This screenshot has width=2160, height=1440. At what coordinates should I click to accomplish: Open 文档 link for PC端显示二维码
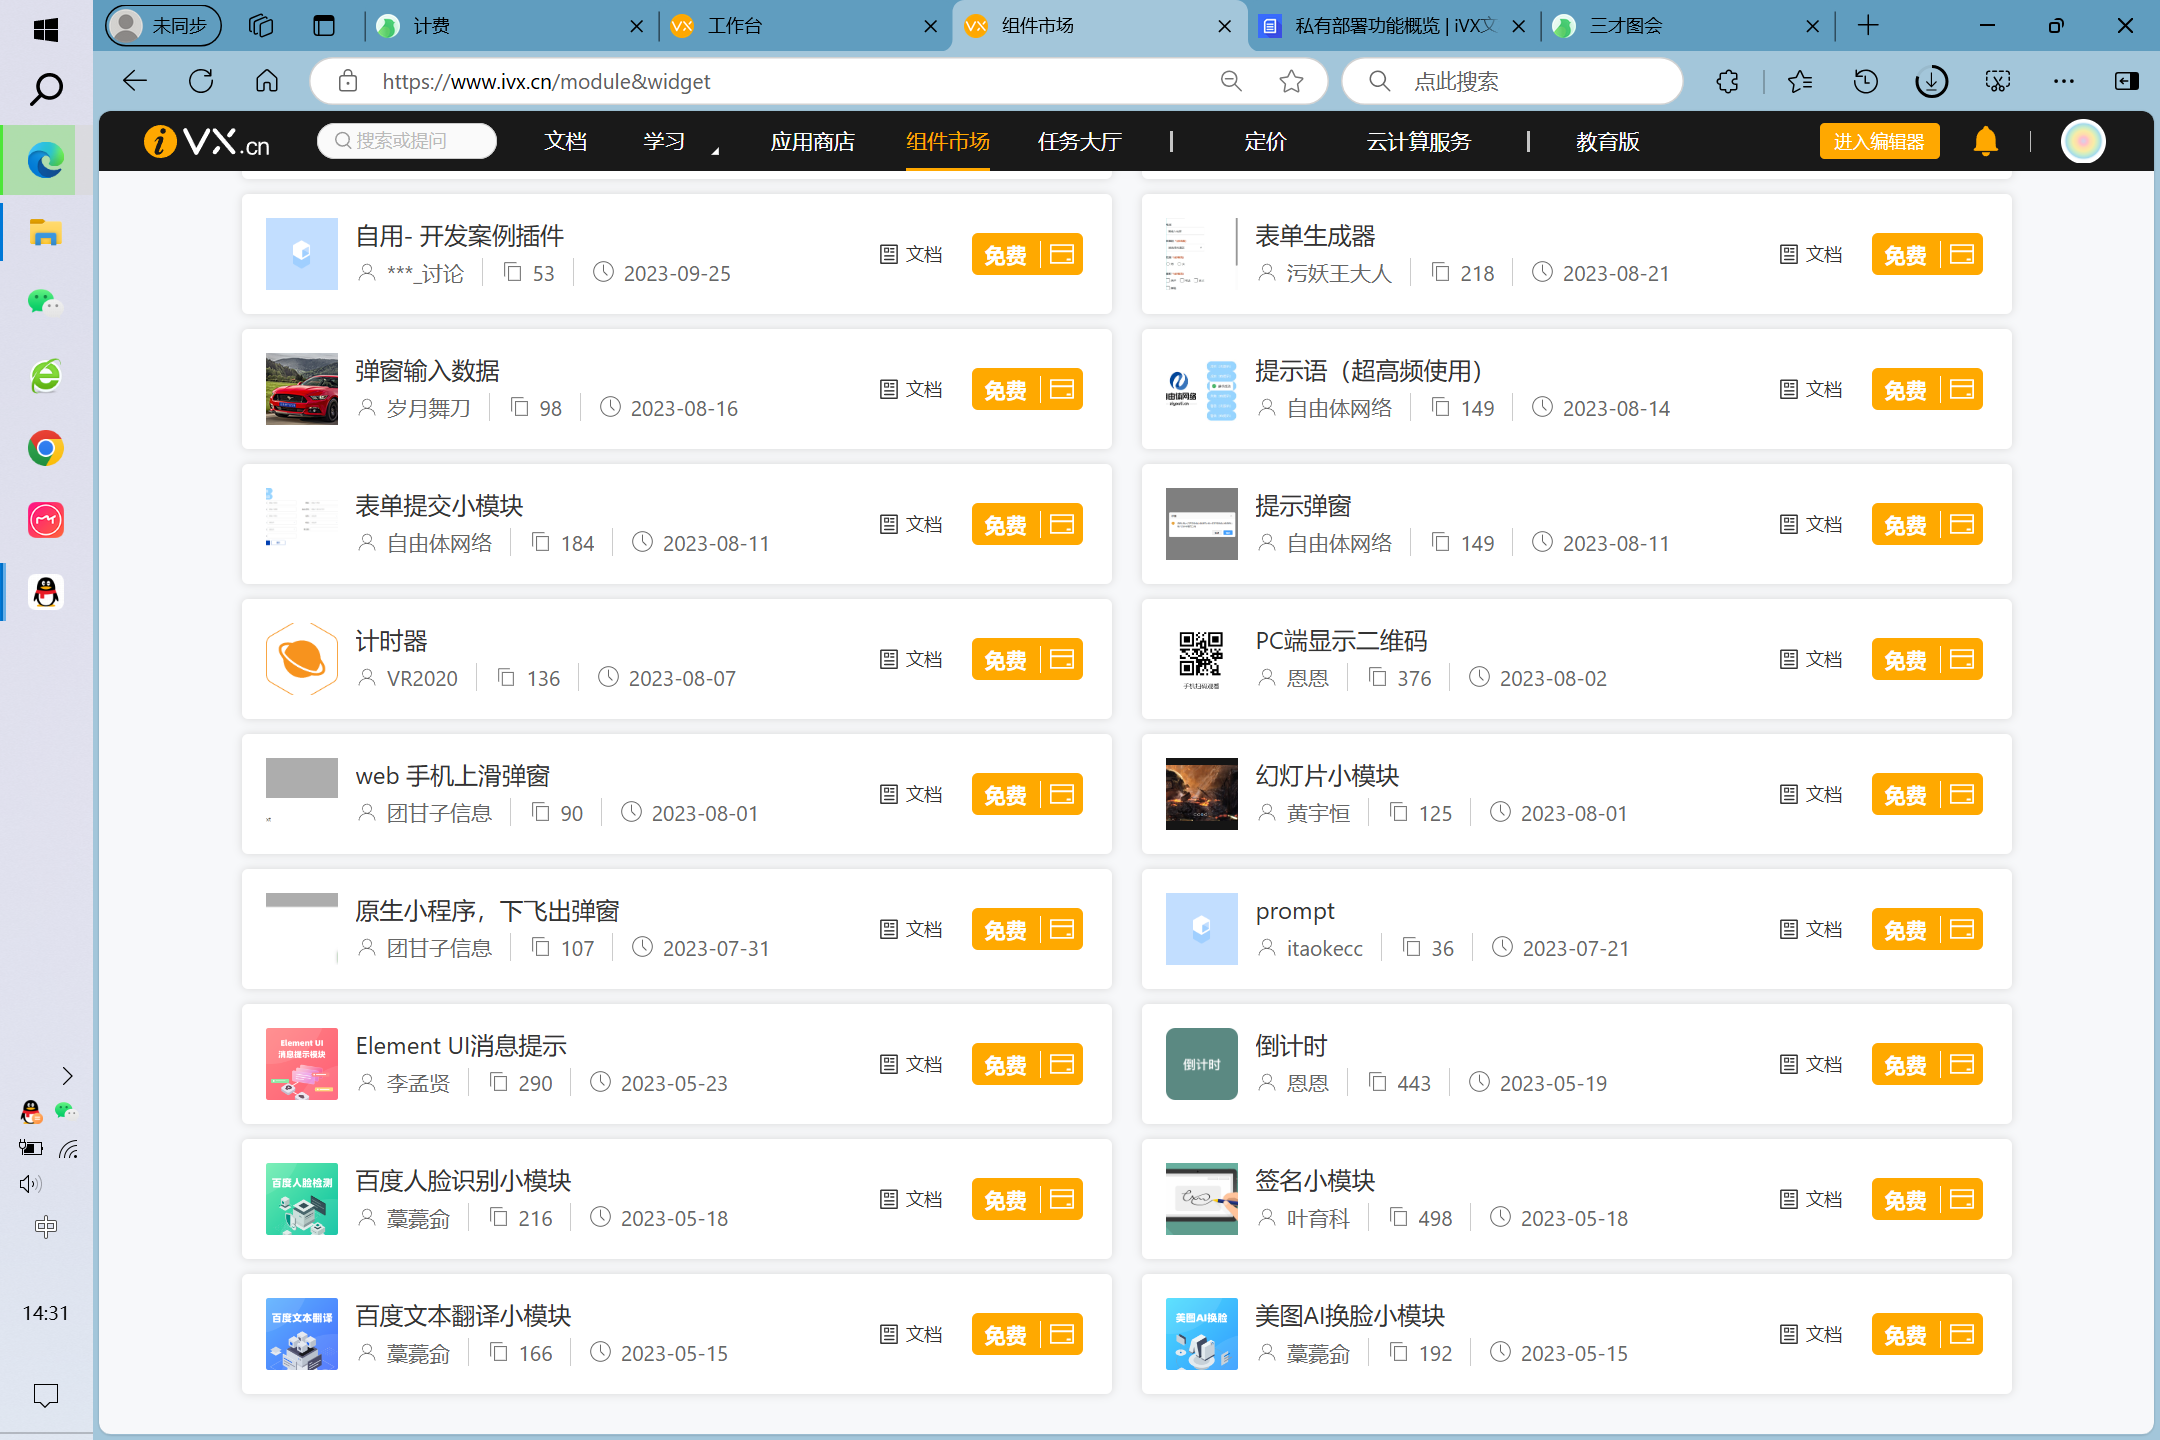[1811, 659]
